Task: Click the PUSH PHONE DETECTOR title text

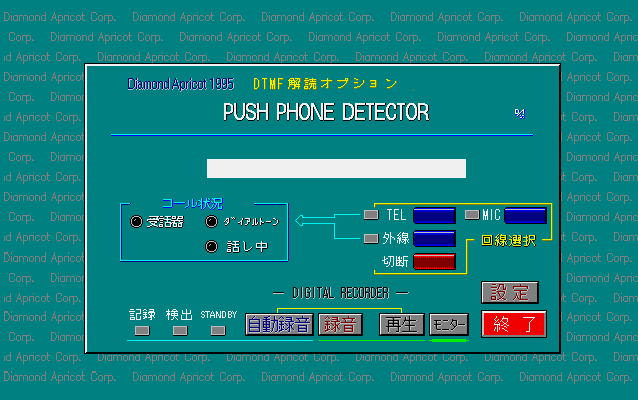Action: 326,112
